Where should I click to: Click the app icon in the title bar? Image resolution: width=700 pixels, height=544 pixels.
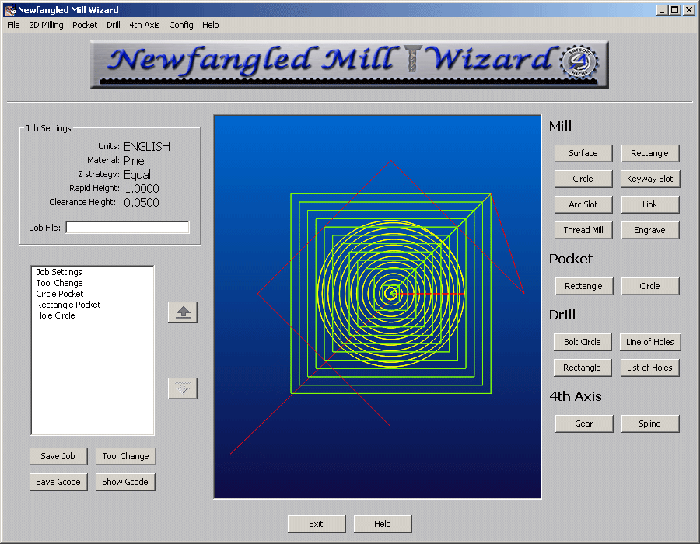click(10, 9)
